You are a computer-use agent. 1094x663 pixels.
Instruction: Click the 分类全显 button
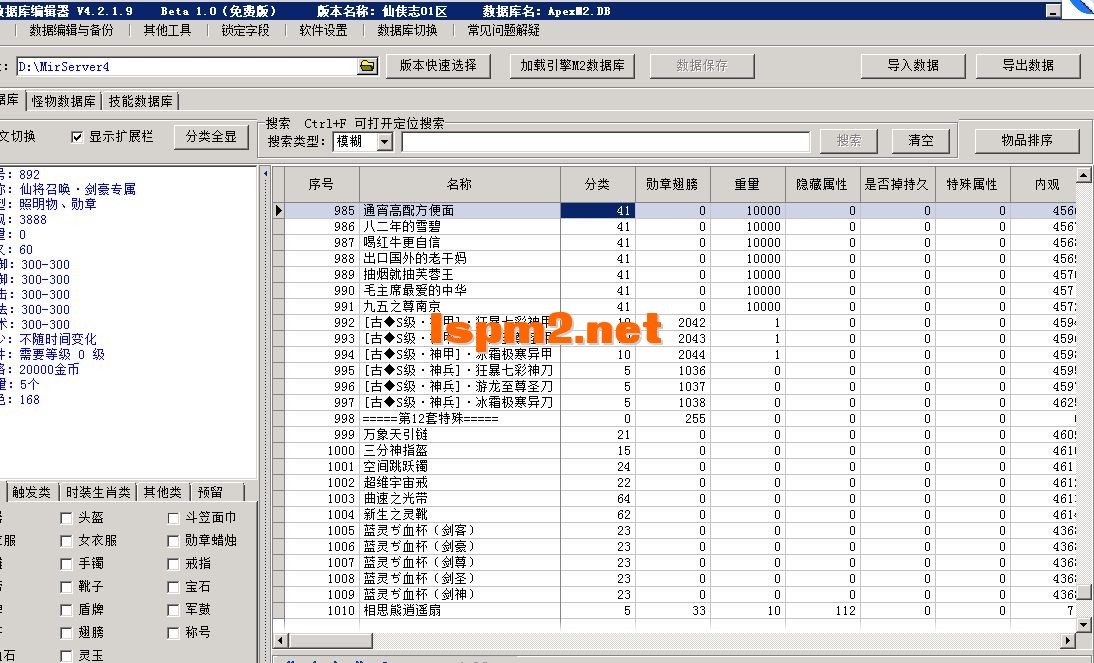coord(211,138)
